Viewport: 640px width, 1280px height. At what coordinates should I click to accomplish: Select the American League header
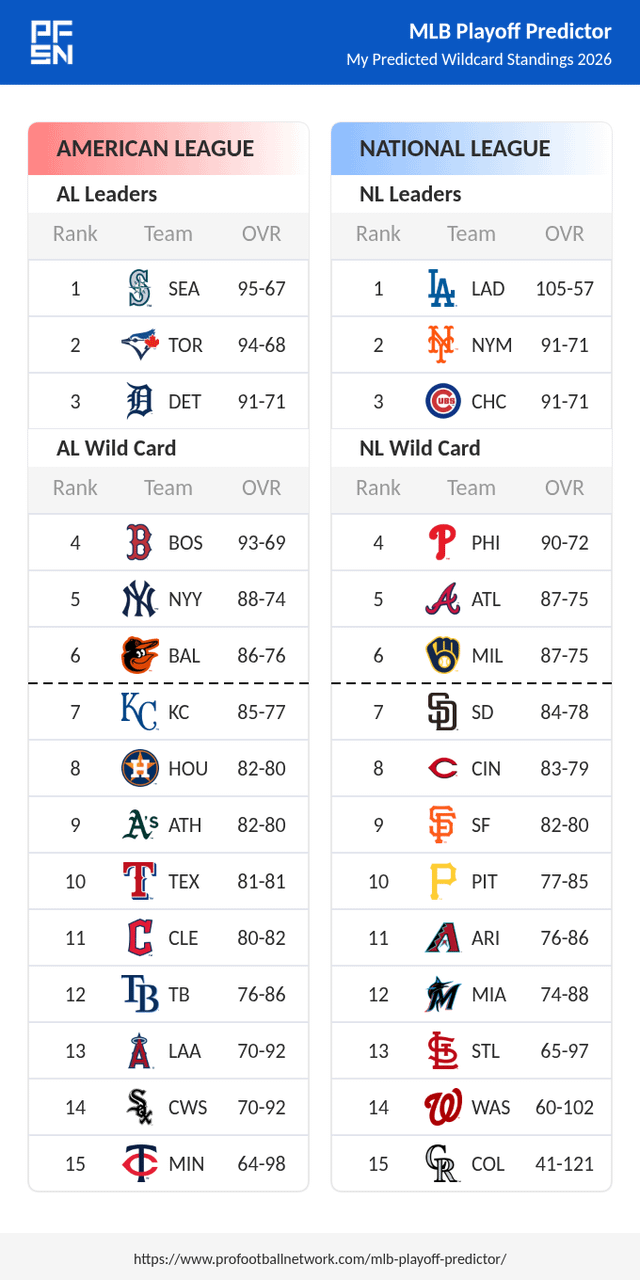155,149
